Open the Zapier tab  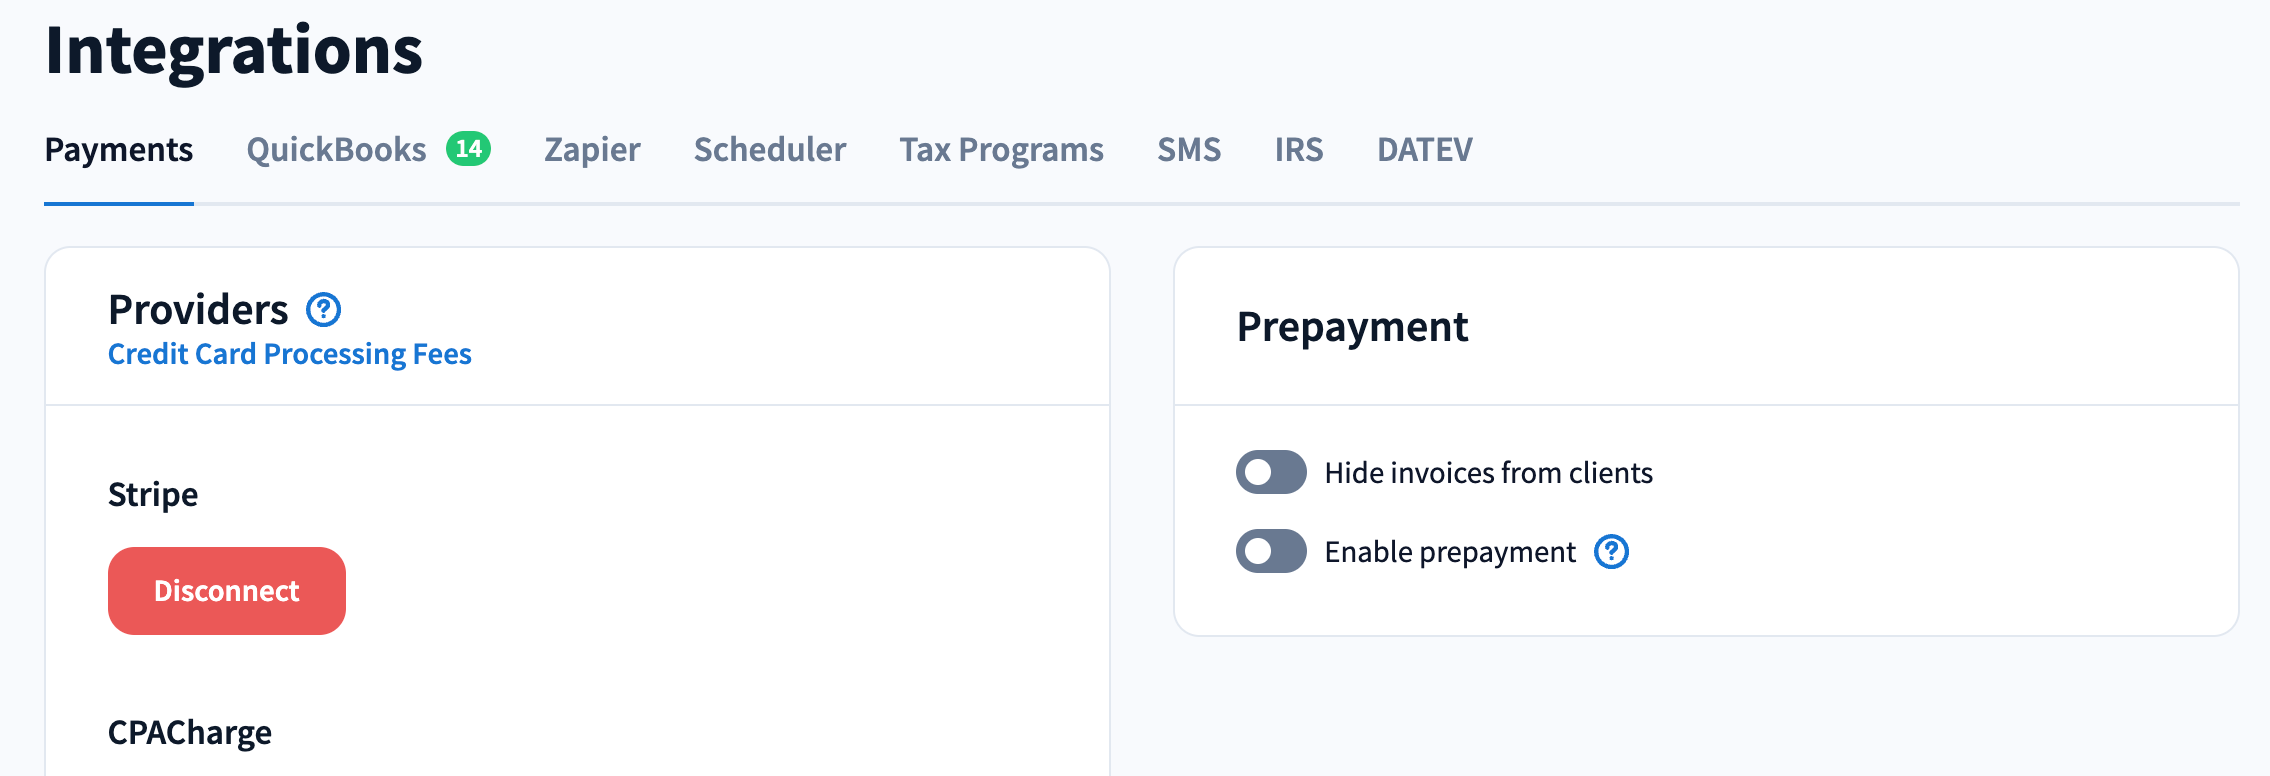click(592, 150)
